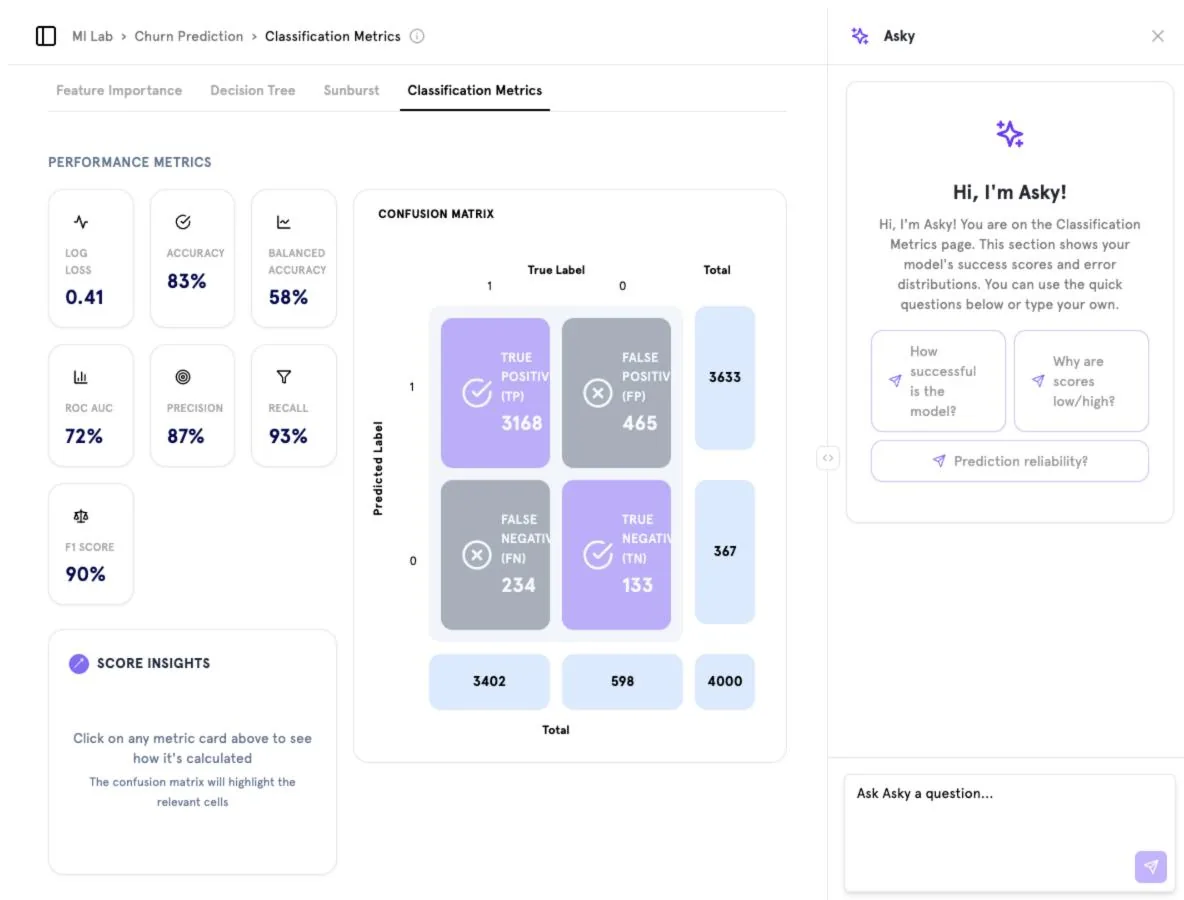The image size is (1184, 900).
Task: Collapse the Asky panel with divider handle
Action: (x=828, y=458)
